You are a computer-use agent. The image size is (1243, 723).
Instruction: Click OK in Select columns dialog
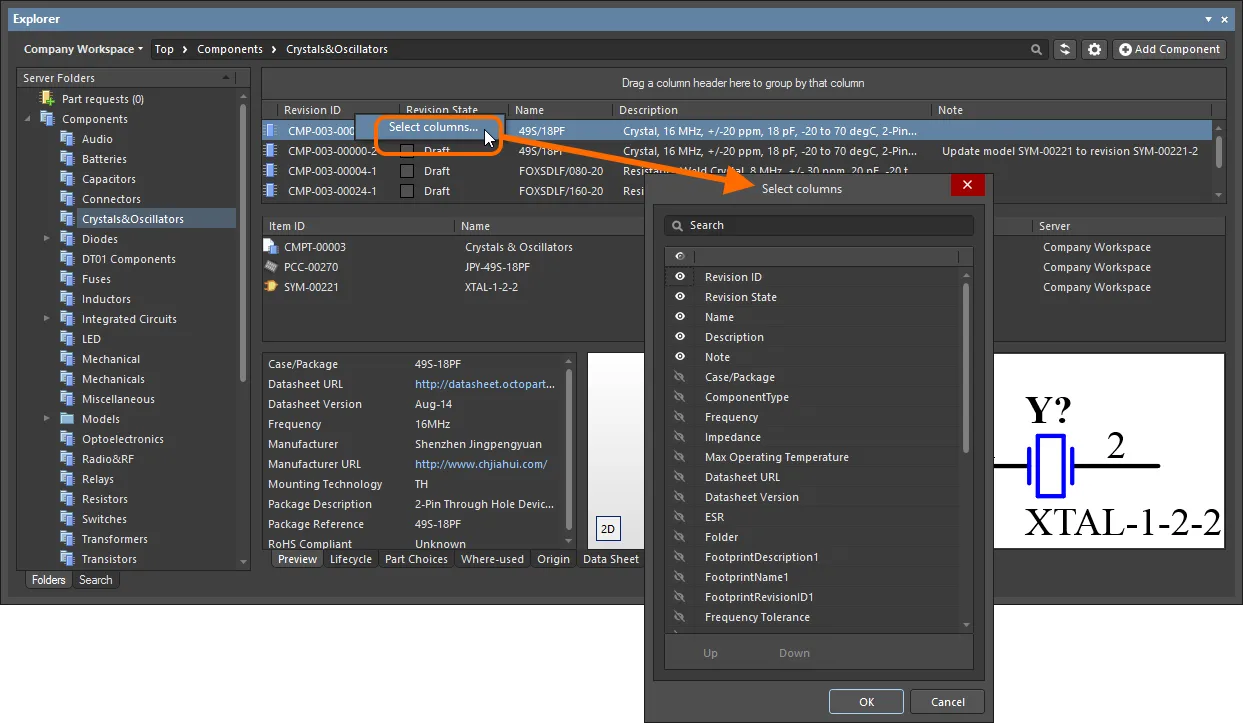(866, 702)
